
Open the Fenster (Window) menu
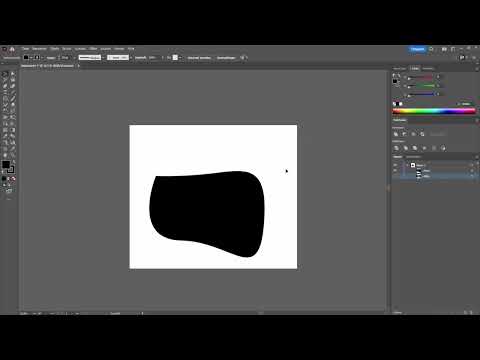119,49
